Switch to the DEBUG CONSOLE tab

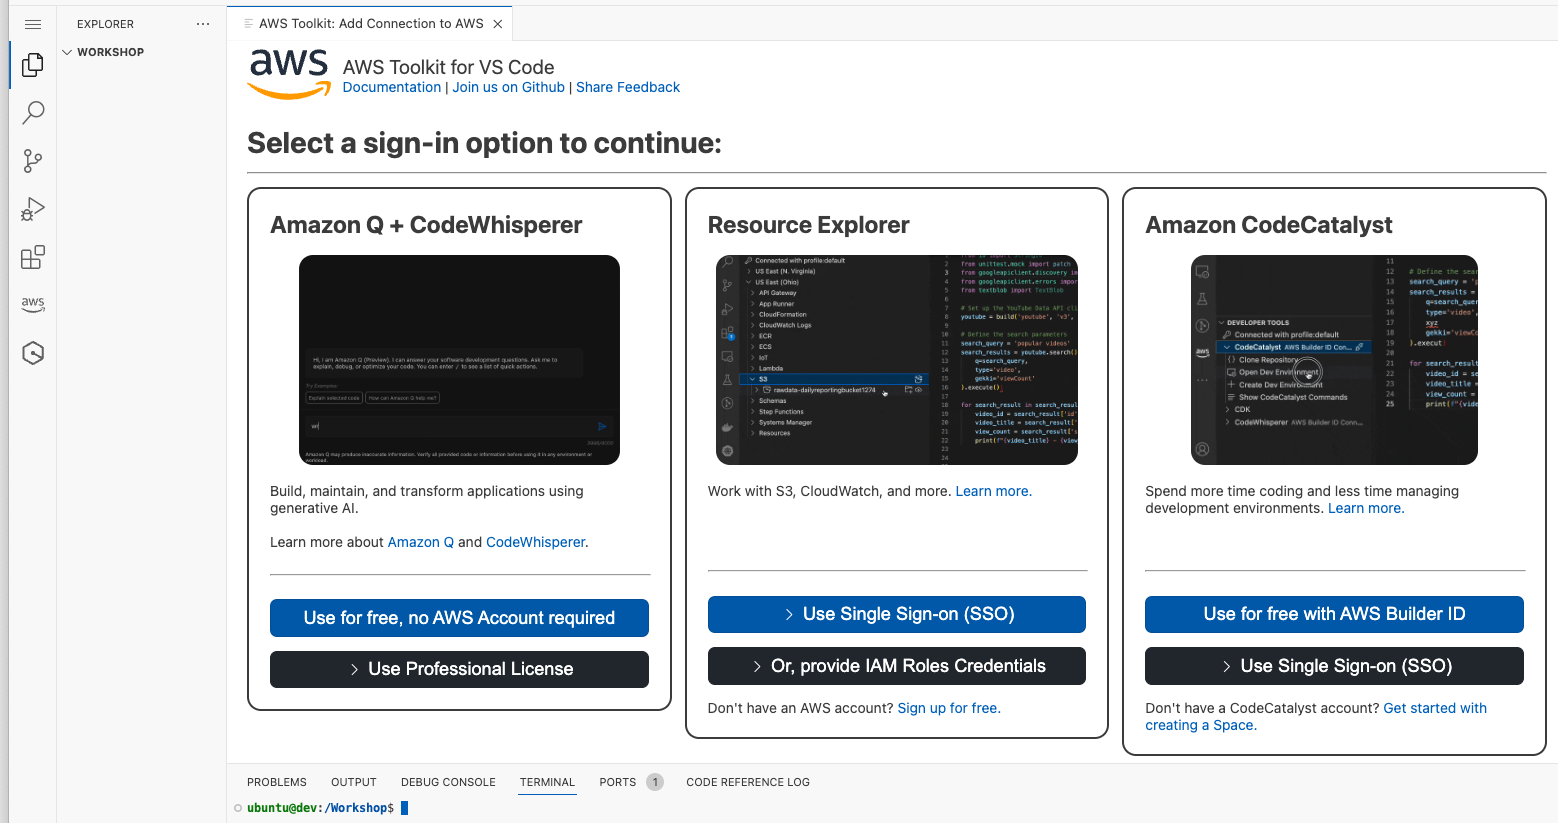point(448,782)
